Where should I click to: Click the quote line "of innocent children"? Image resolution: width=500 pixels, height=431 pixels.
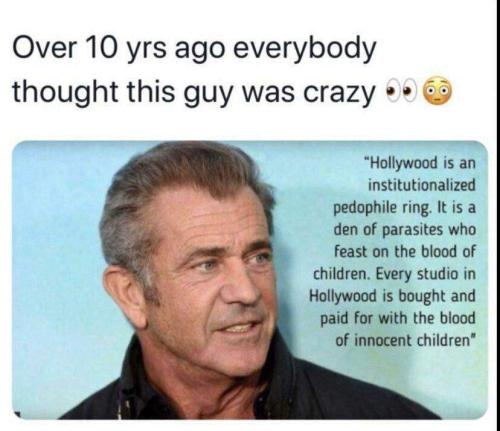(x=404, y=340)
